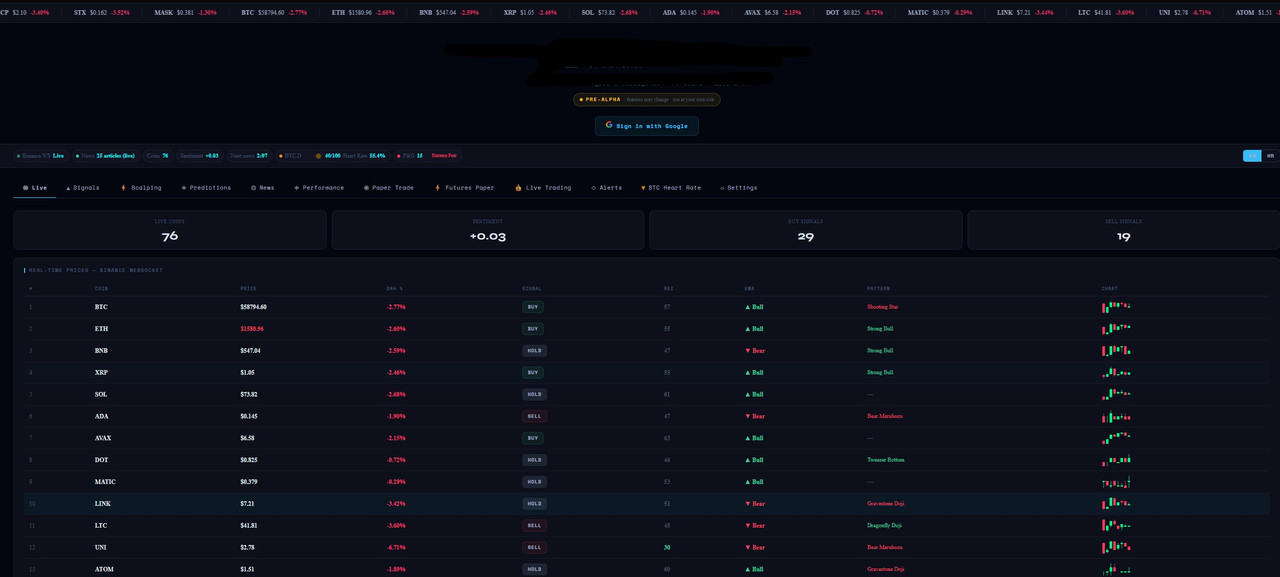Viewport: 1280px width, 577px height.
Task: Select the Sell Signals 19 card
Action: point(1123,230)
